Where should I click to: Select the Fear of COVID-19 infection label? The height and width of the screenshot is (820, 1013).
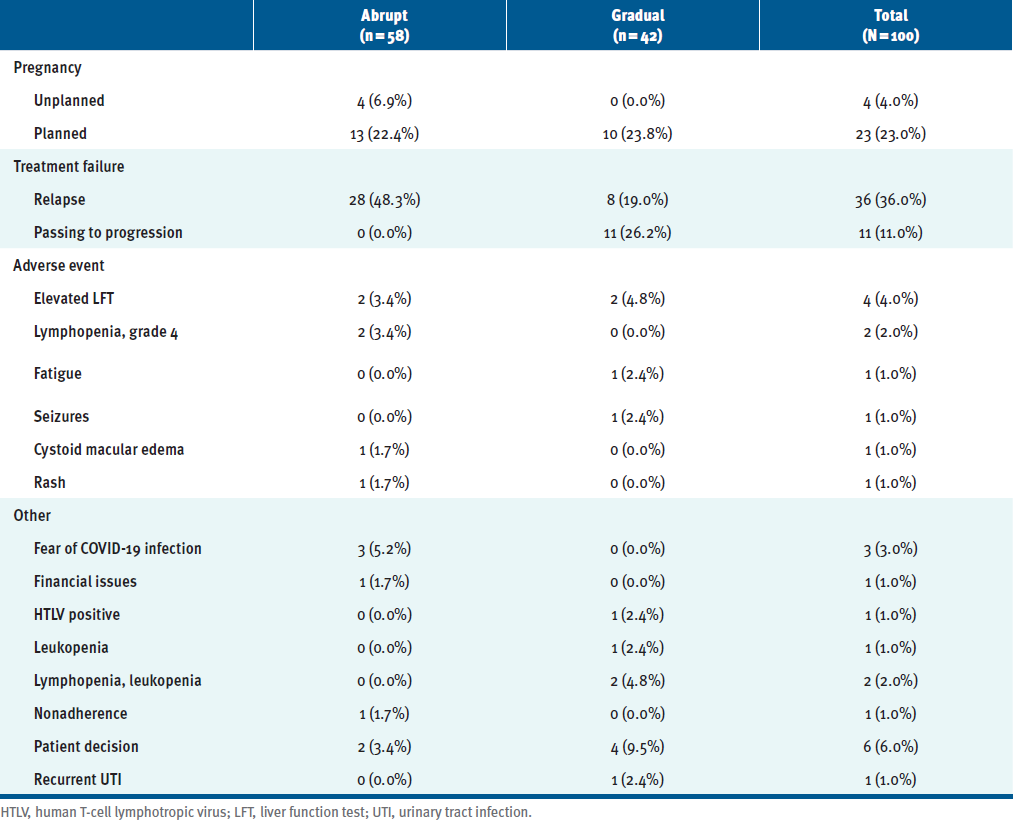tap(118, 549)
